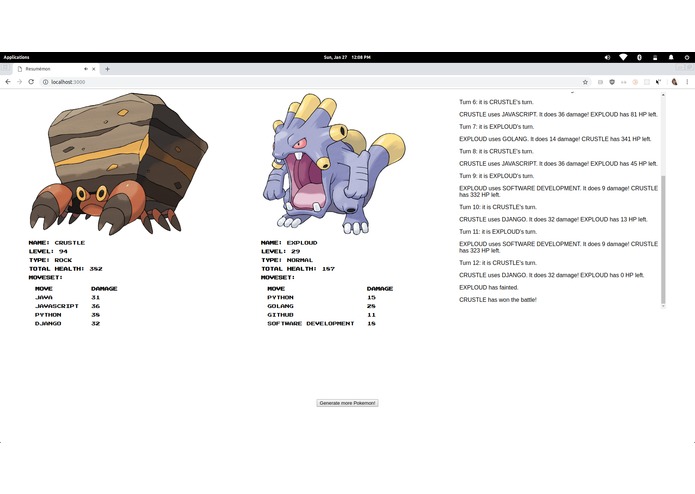Screen dimensions: 695x494
Task: Select "EXPLOUD has fainted." log line
Action: (488, 288)
